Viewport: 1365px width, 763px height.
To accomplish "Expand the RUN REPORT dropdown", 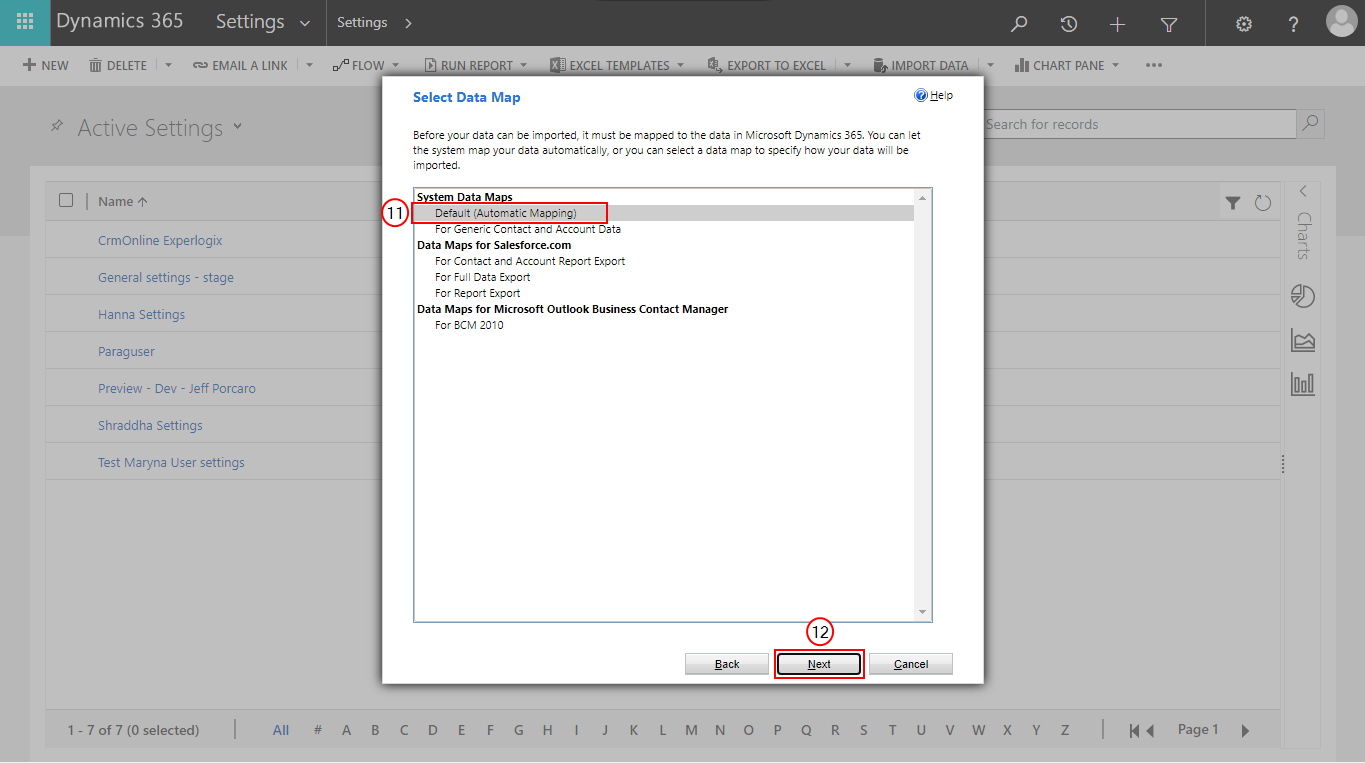I will point(524,66).
